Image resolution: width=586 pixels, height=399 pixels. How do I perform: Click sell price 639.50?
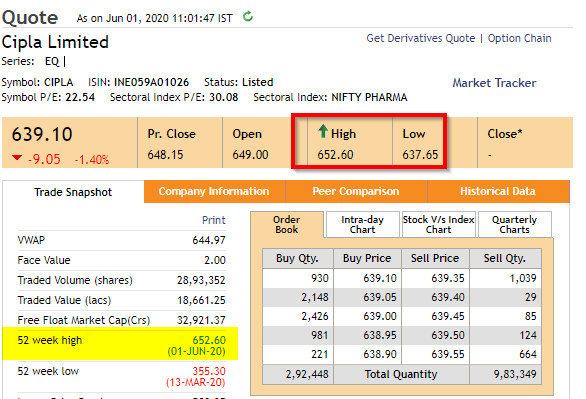(x=448, y=335)
